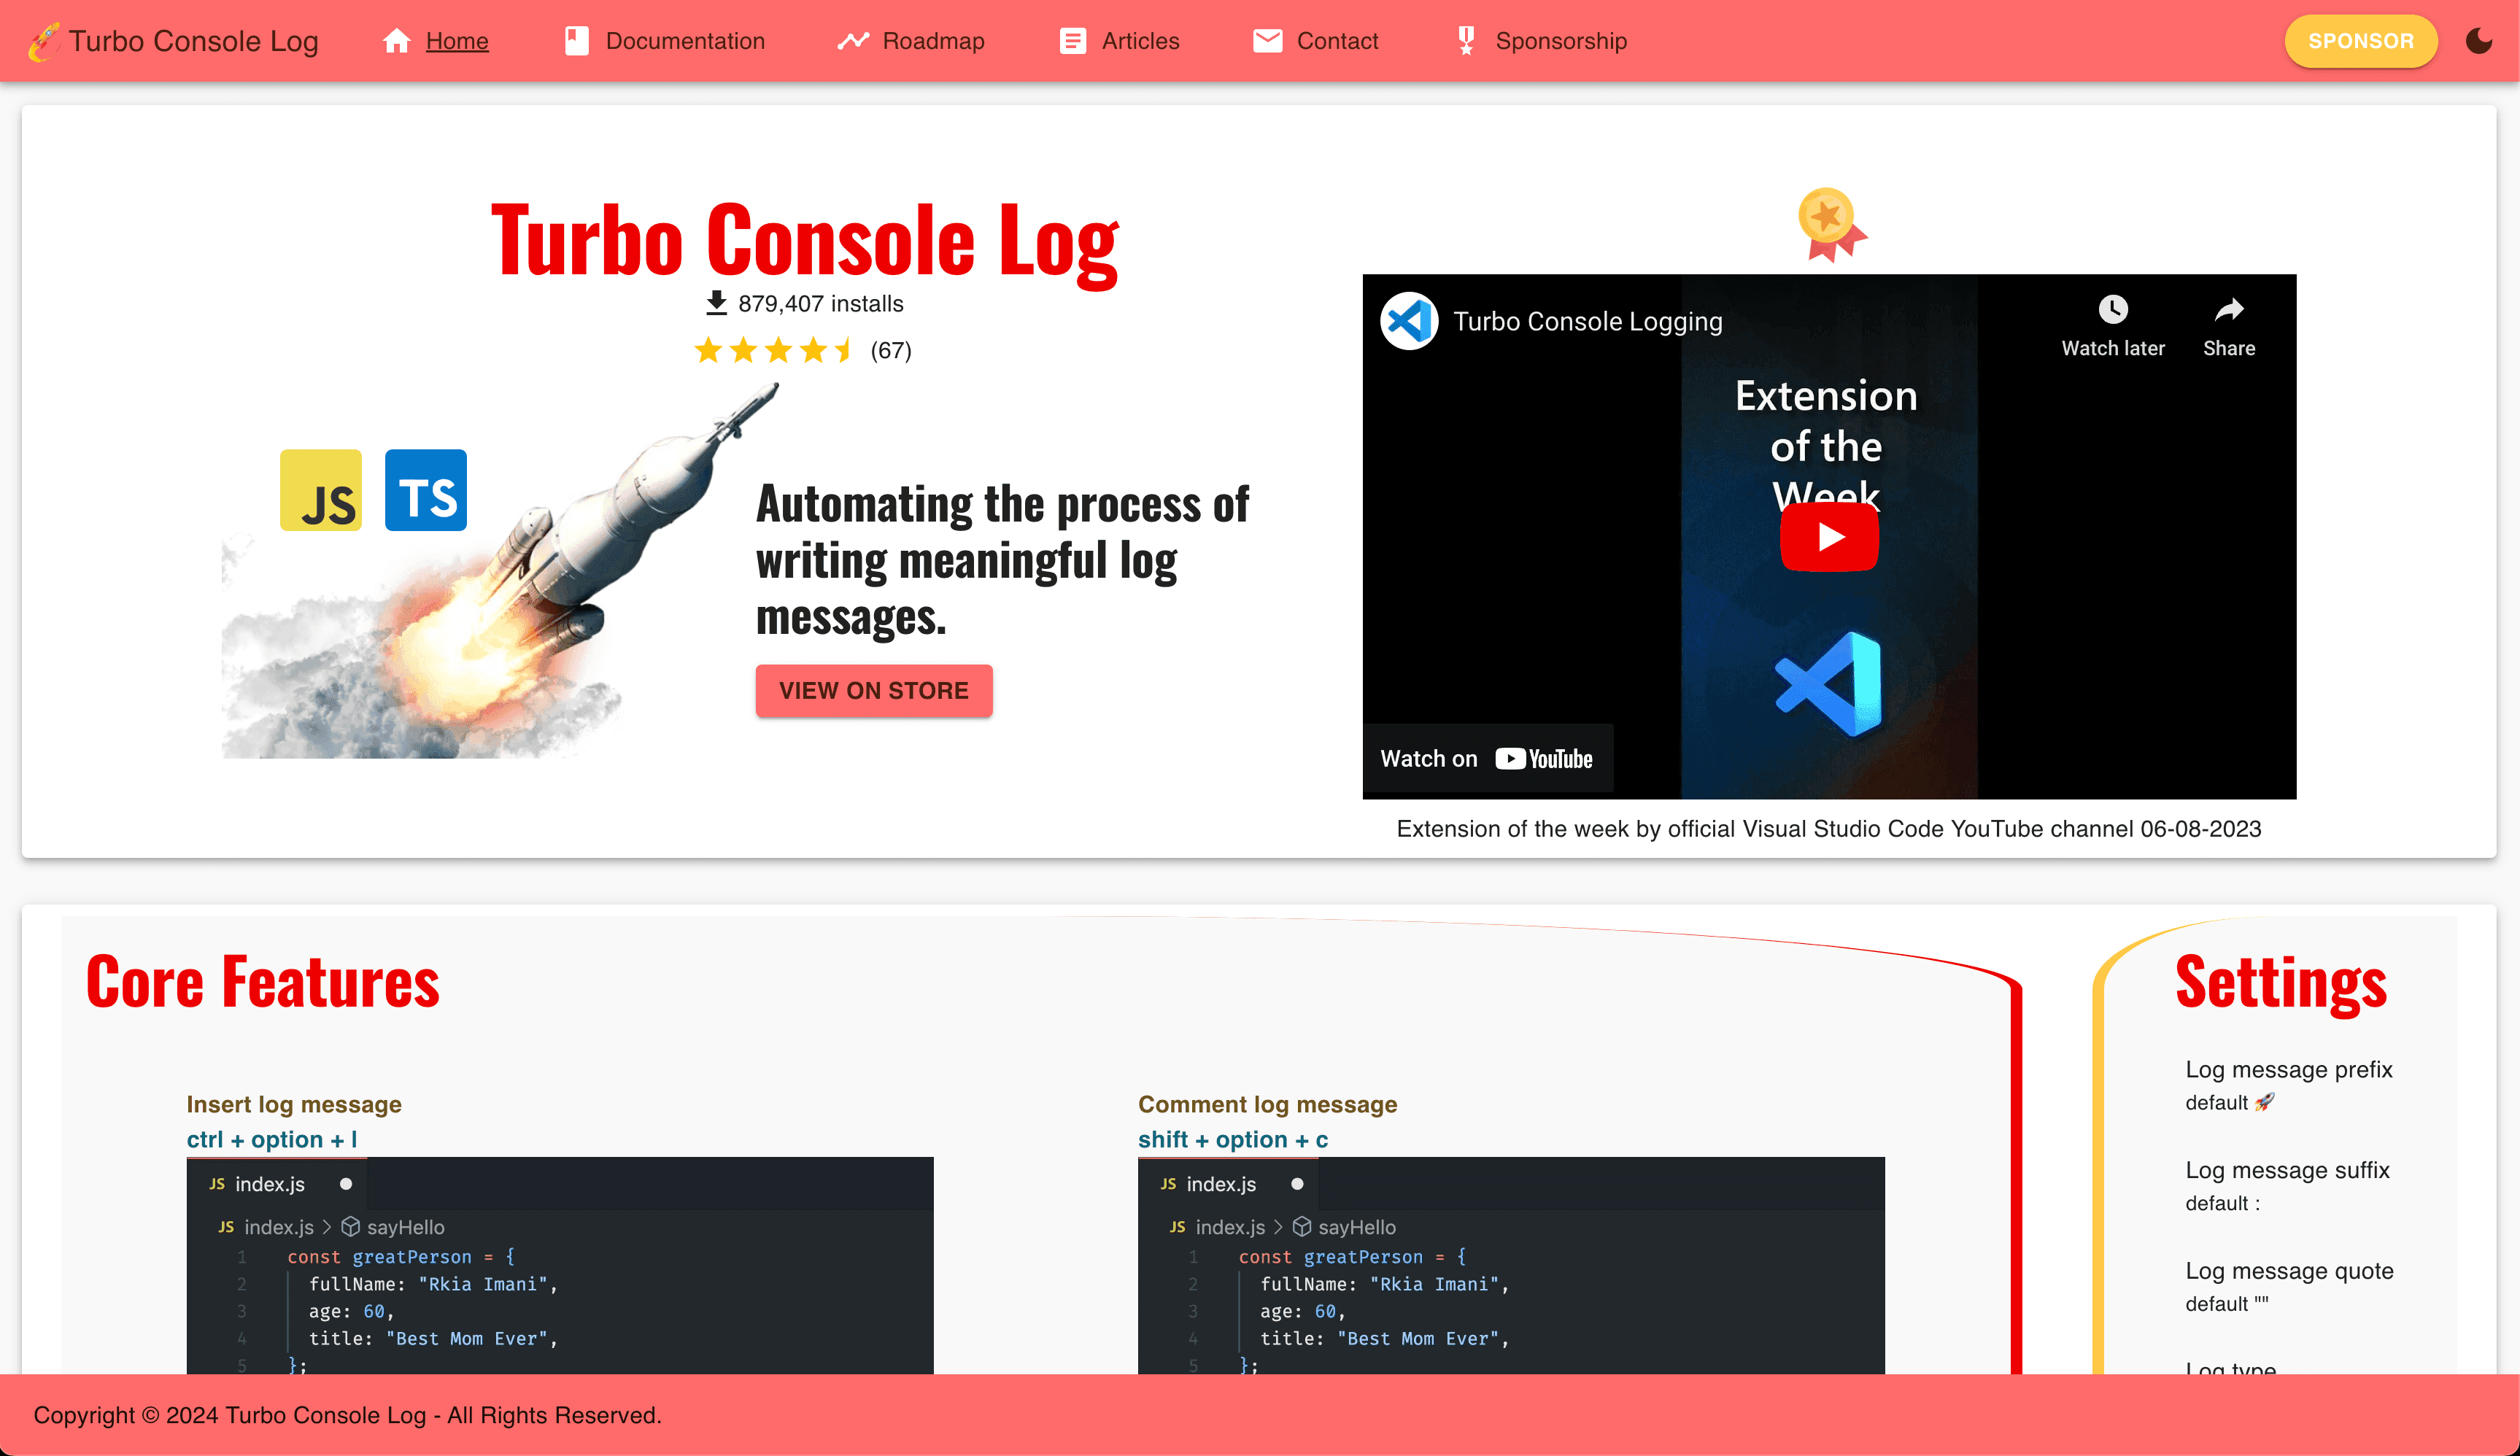This screenshot has height=1456, width=2520.
Task: Click the Automating the process tagline
Action: 1003,560
